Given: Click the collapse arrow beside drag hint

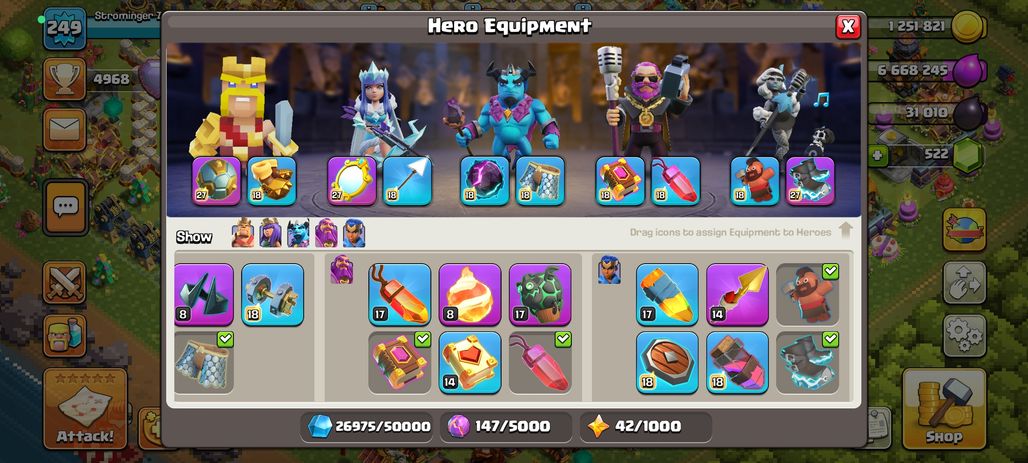Looking at the screenshot, I should [x=846, y=231].
